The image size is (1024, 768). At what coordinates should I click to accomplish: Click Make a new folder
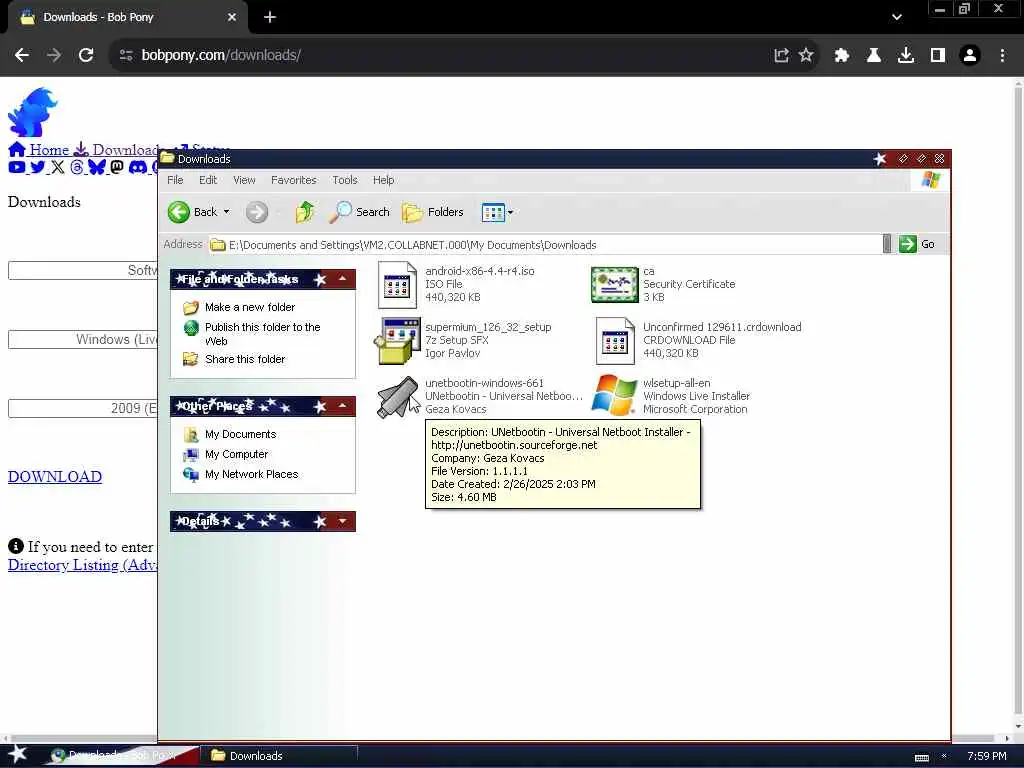tap(249, 307)
